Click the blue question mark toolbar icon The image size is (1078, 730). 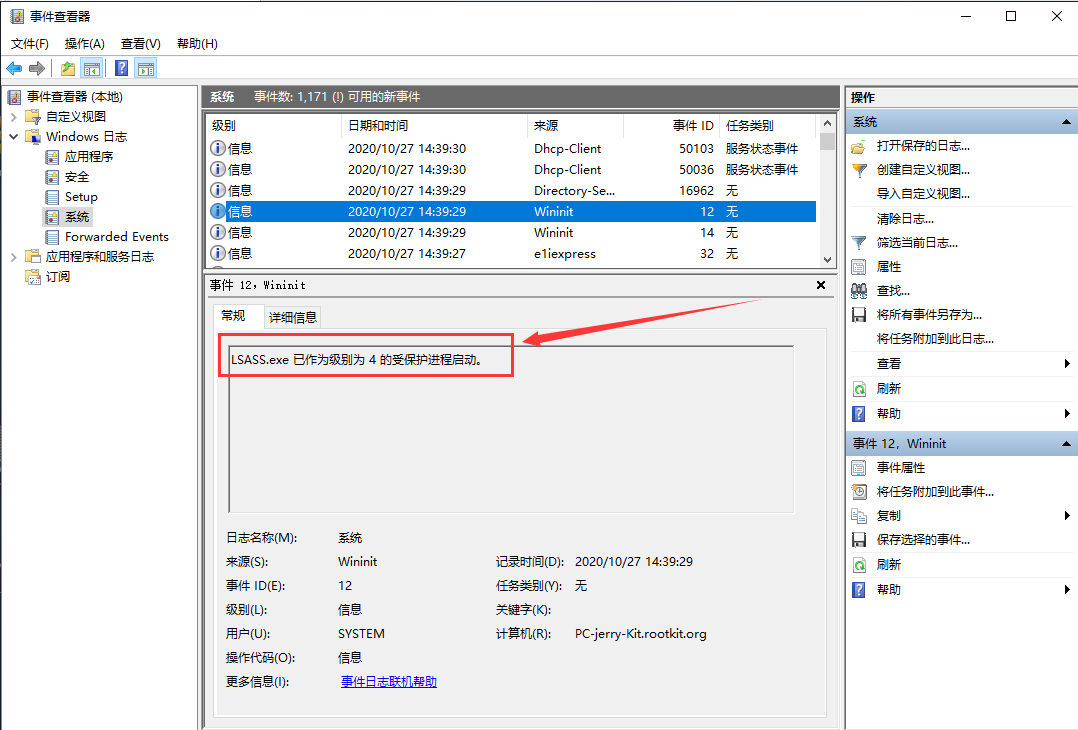pyautogui.click(x=121, y=68)
